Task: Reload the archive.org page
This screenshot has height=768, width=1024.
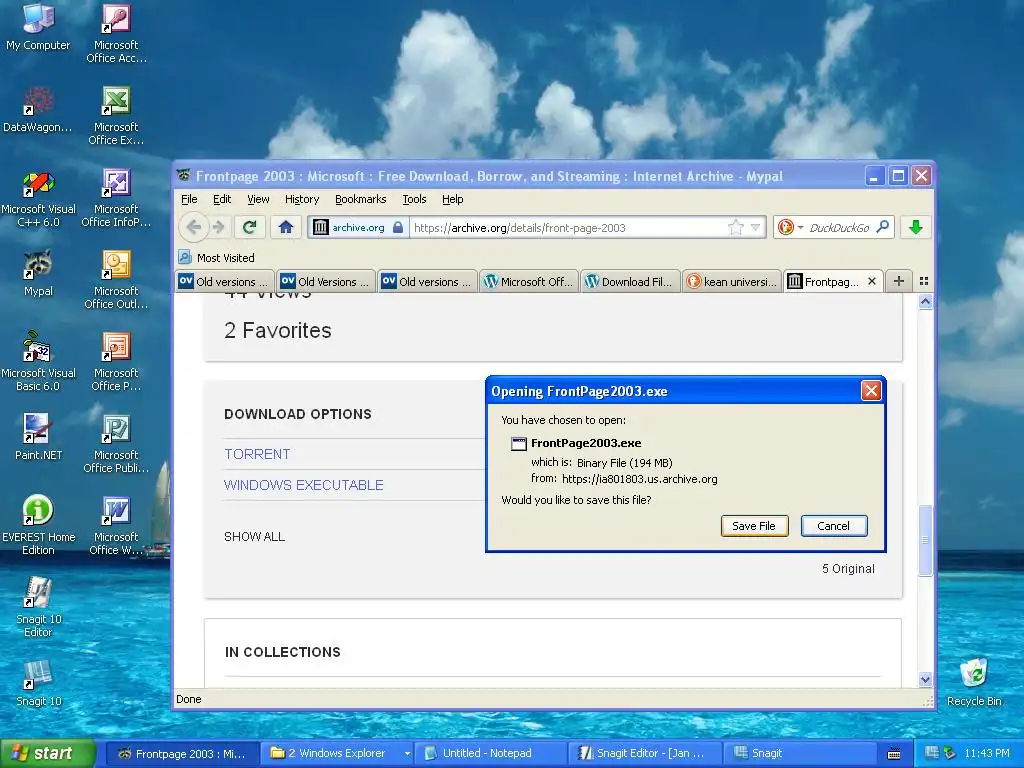Action: [249, 227]
